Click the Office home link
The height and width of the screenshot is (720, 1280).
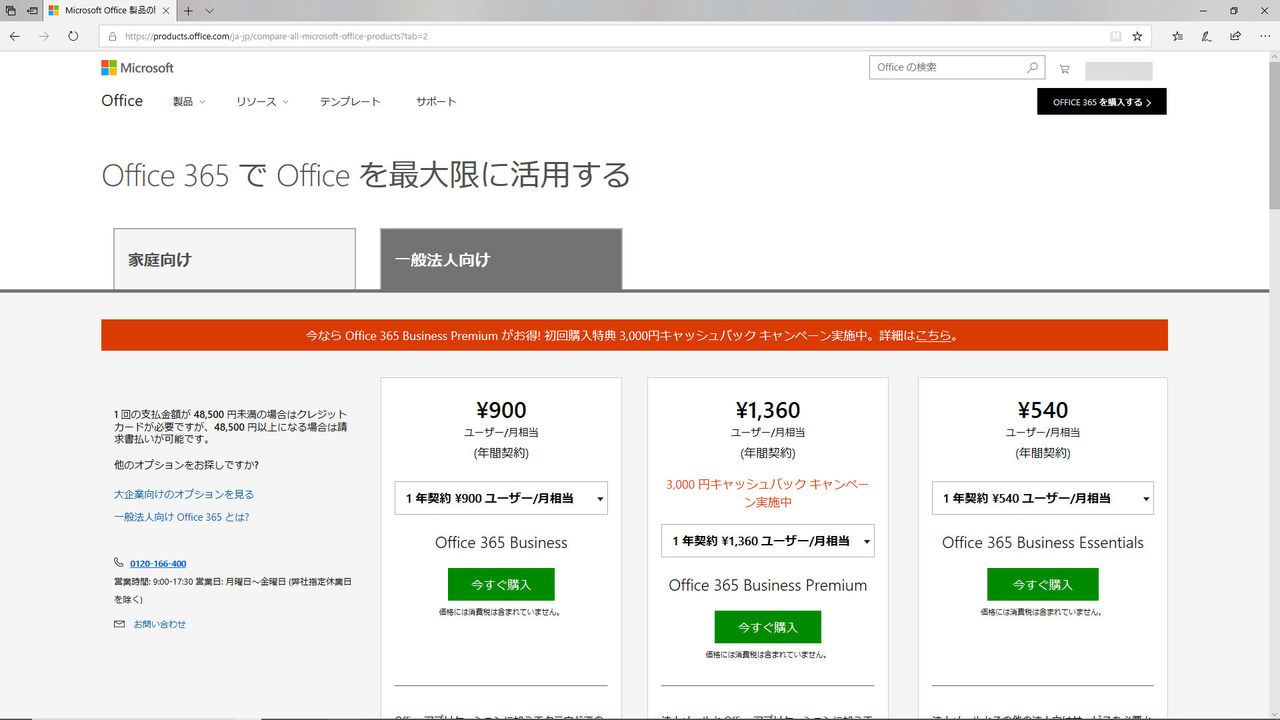tap(122, 101)
